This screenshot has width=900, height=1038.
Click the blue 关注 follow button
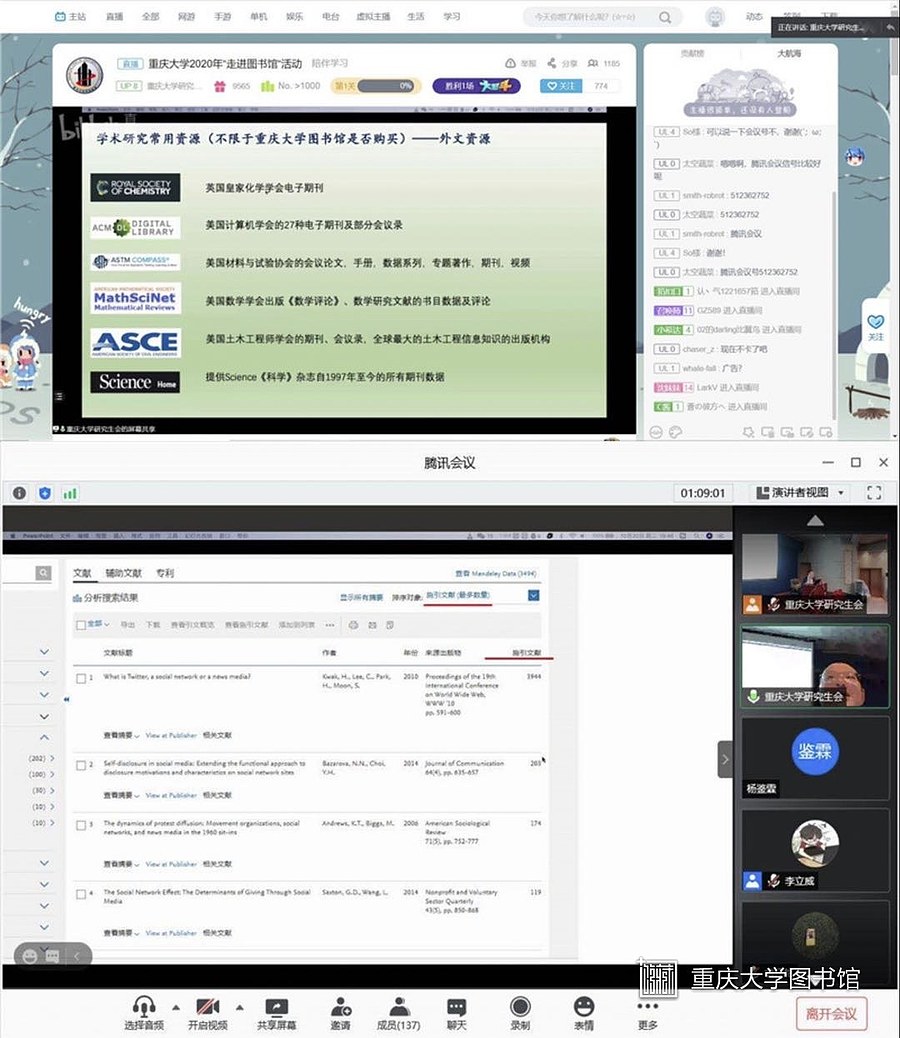[x=561, y=86]
